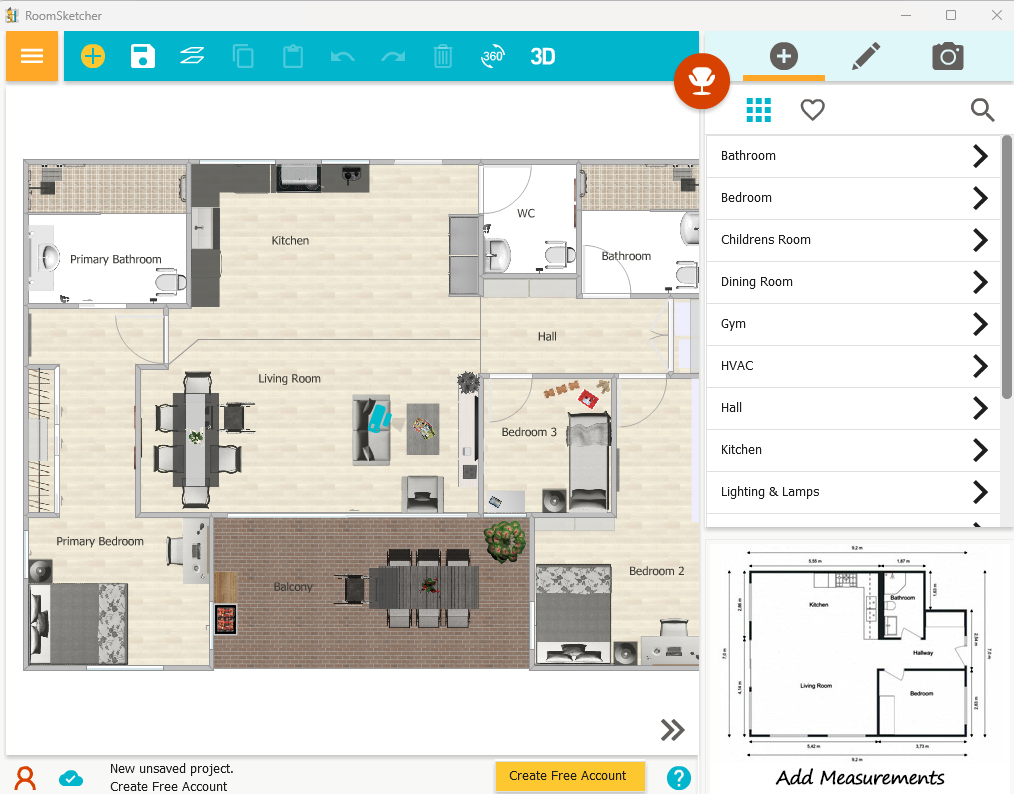Undo the last action
This screenshot has width=1014, height=794.
343,57
